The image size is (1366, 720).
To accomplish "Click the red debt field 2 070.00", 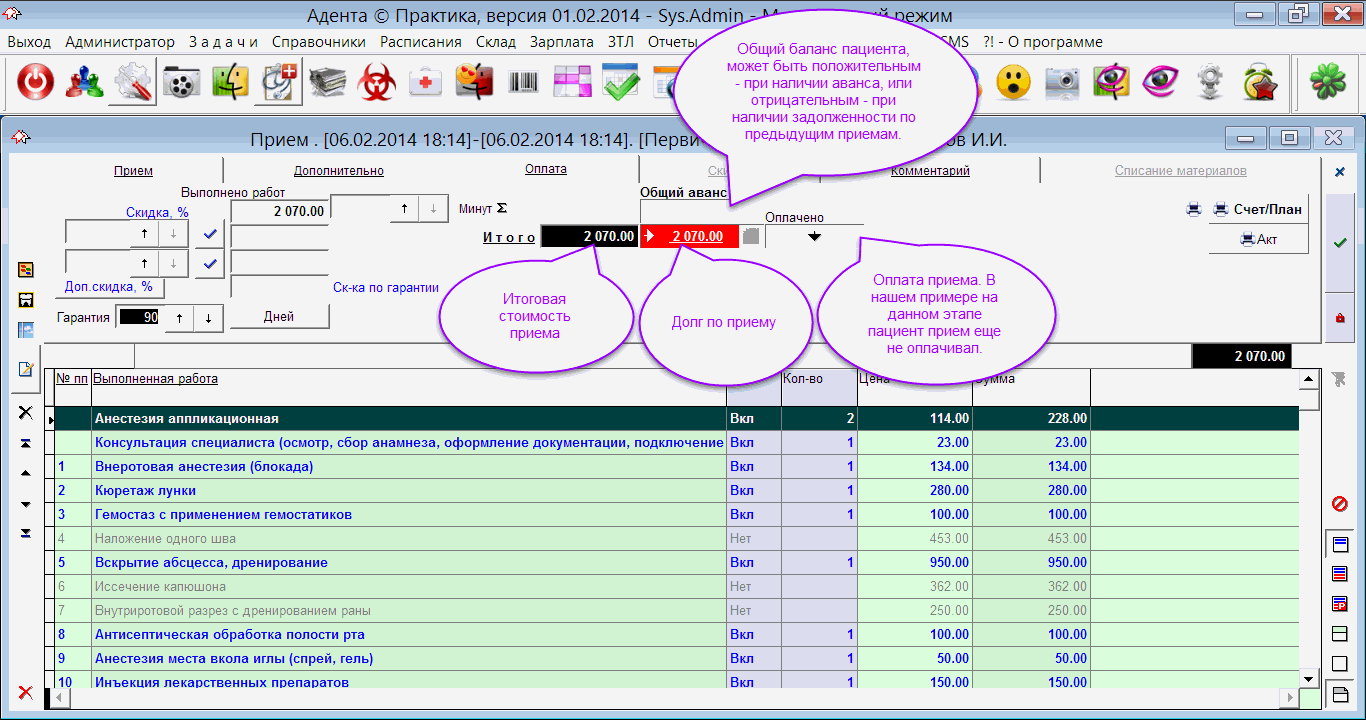I will tap(696, 237).
